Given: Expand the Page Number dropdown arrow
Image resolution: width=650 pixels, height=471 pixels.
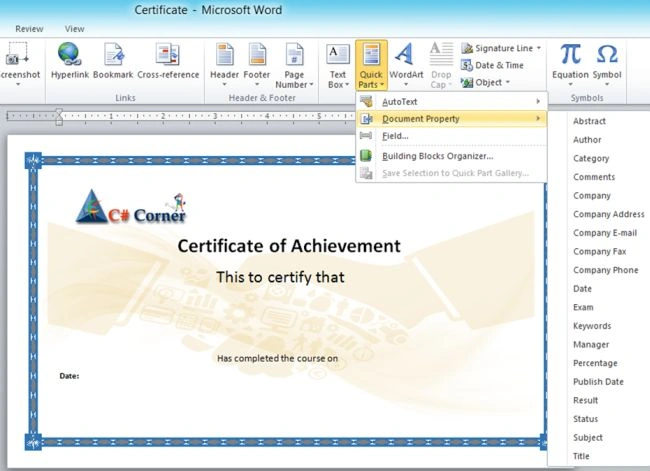Looking at the screenshot, I should [x=311, y=85].
